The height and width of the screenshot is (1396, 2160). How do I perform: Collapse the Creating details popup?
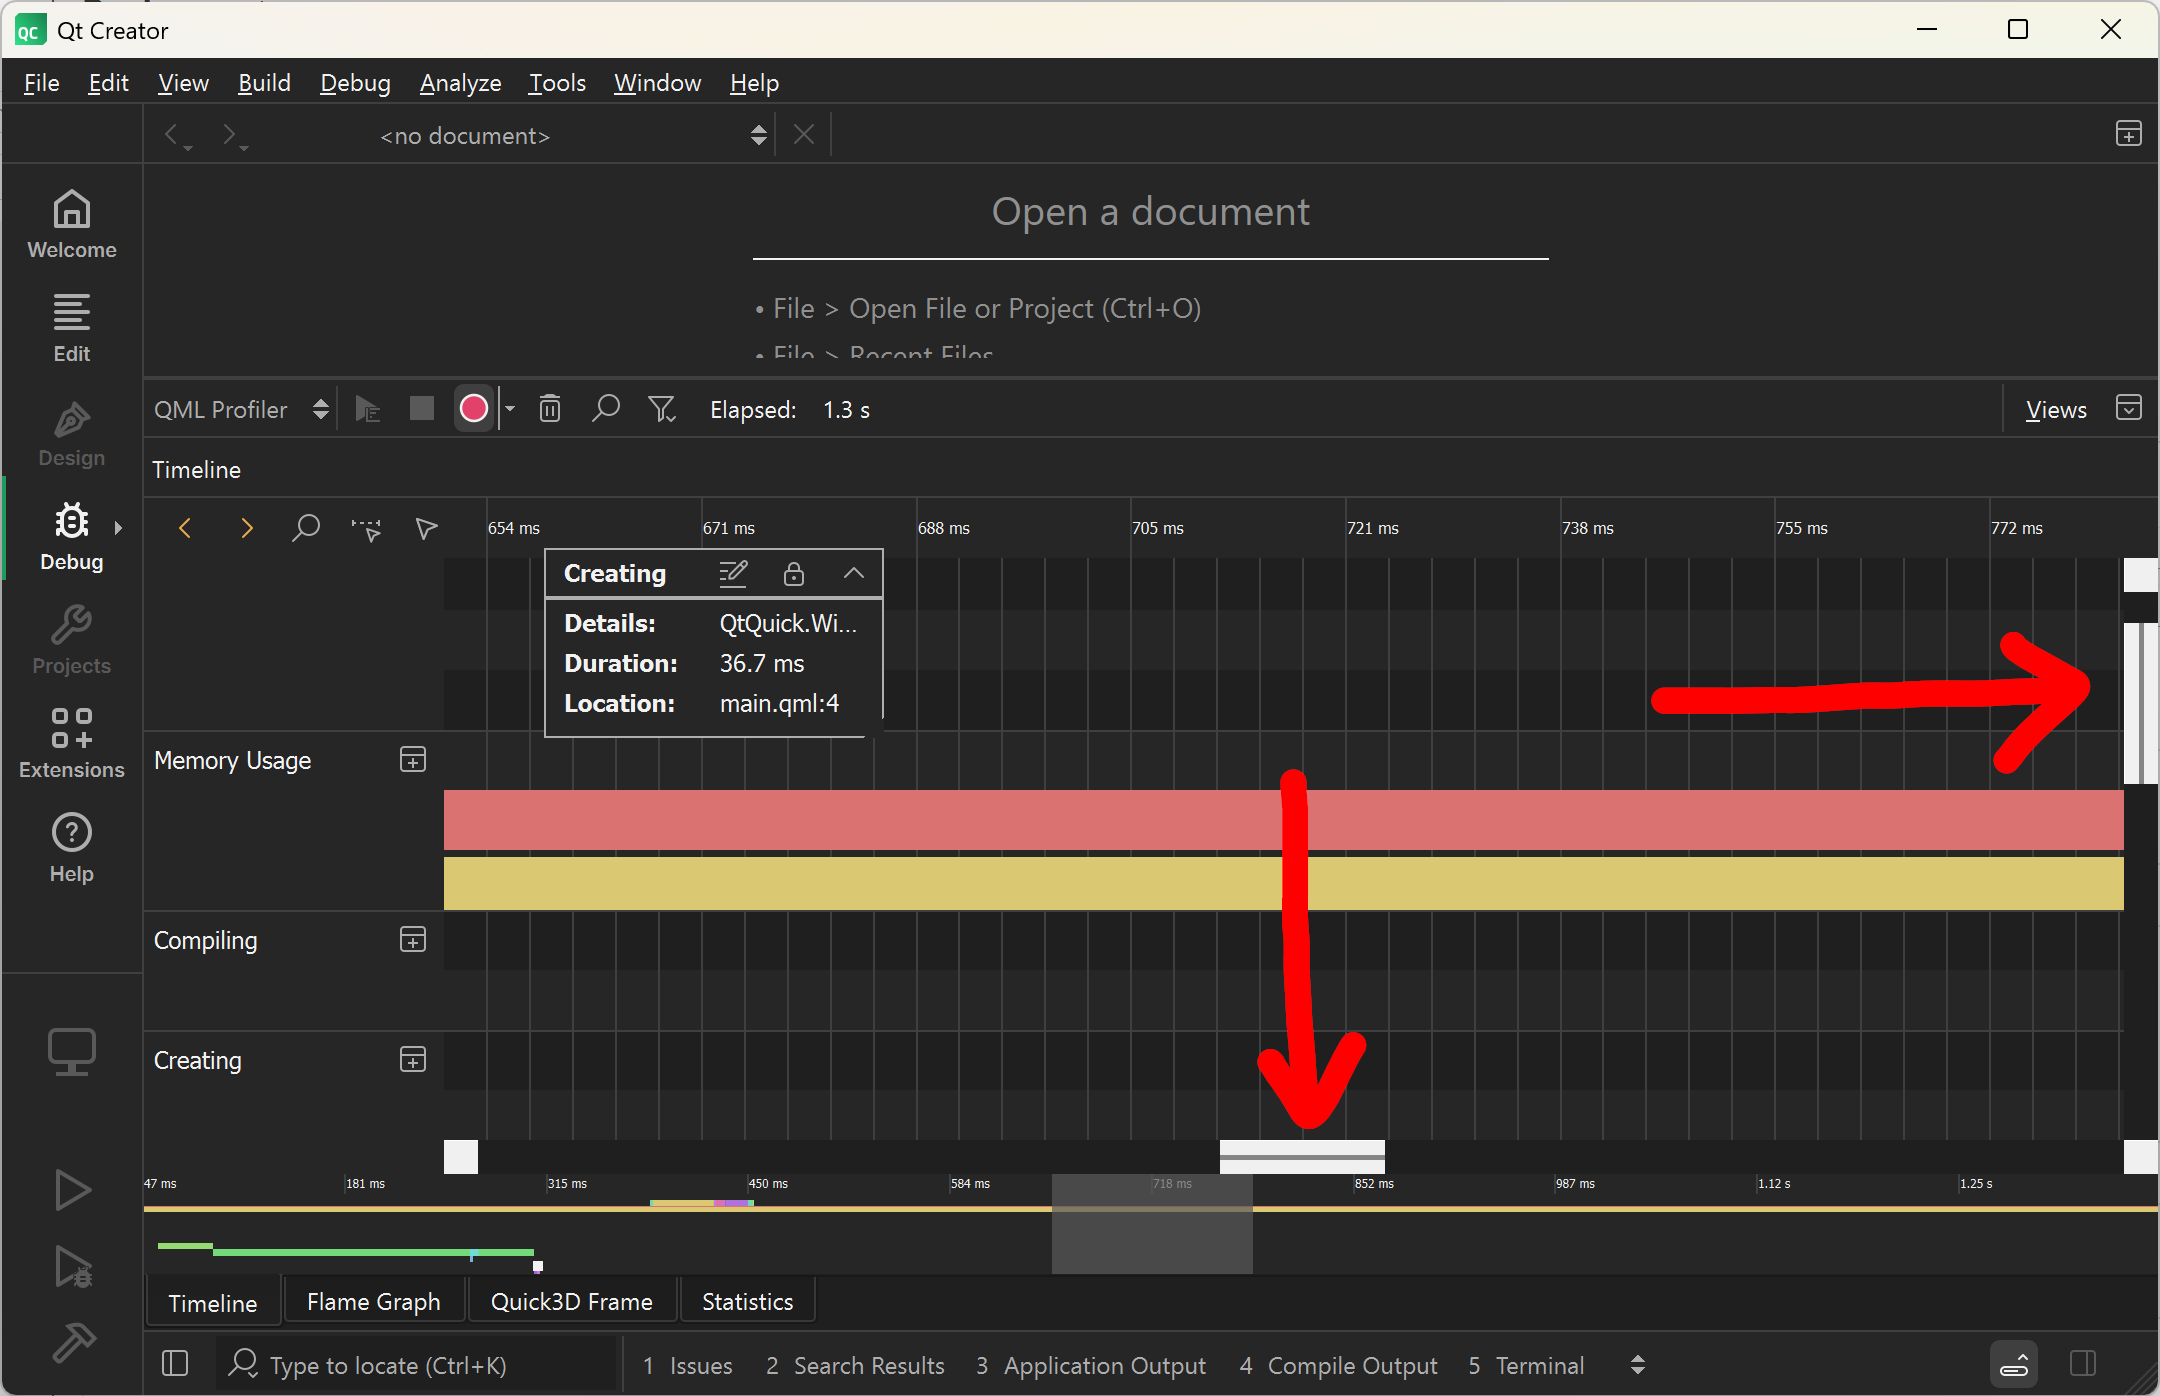(854, 573)
